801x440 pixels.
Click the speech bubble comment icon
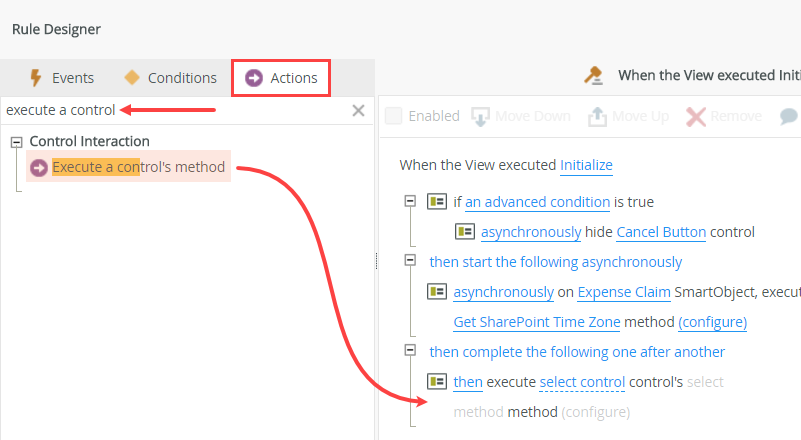(x=788, y=116)
